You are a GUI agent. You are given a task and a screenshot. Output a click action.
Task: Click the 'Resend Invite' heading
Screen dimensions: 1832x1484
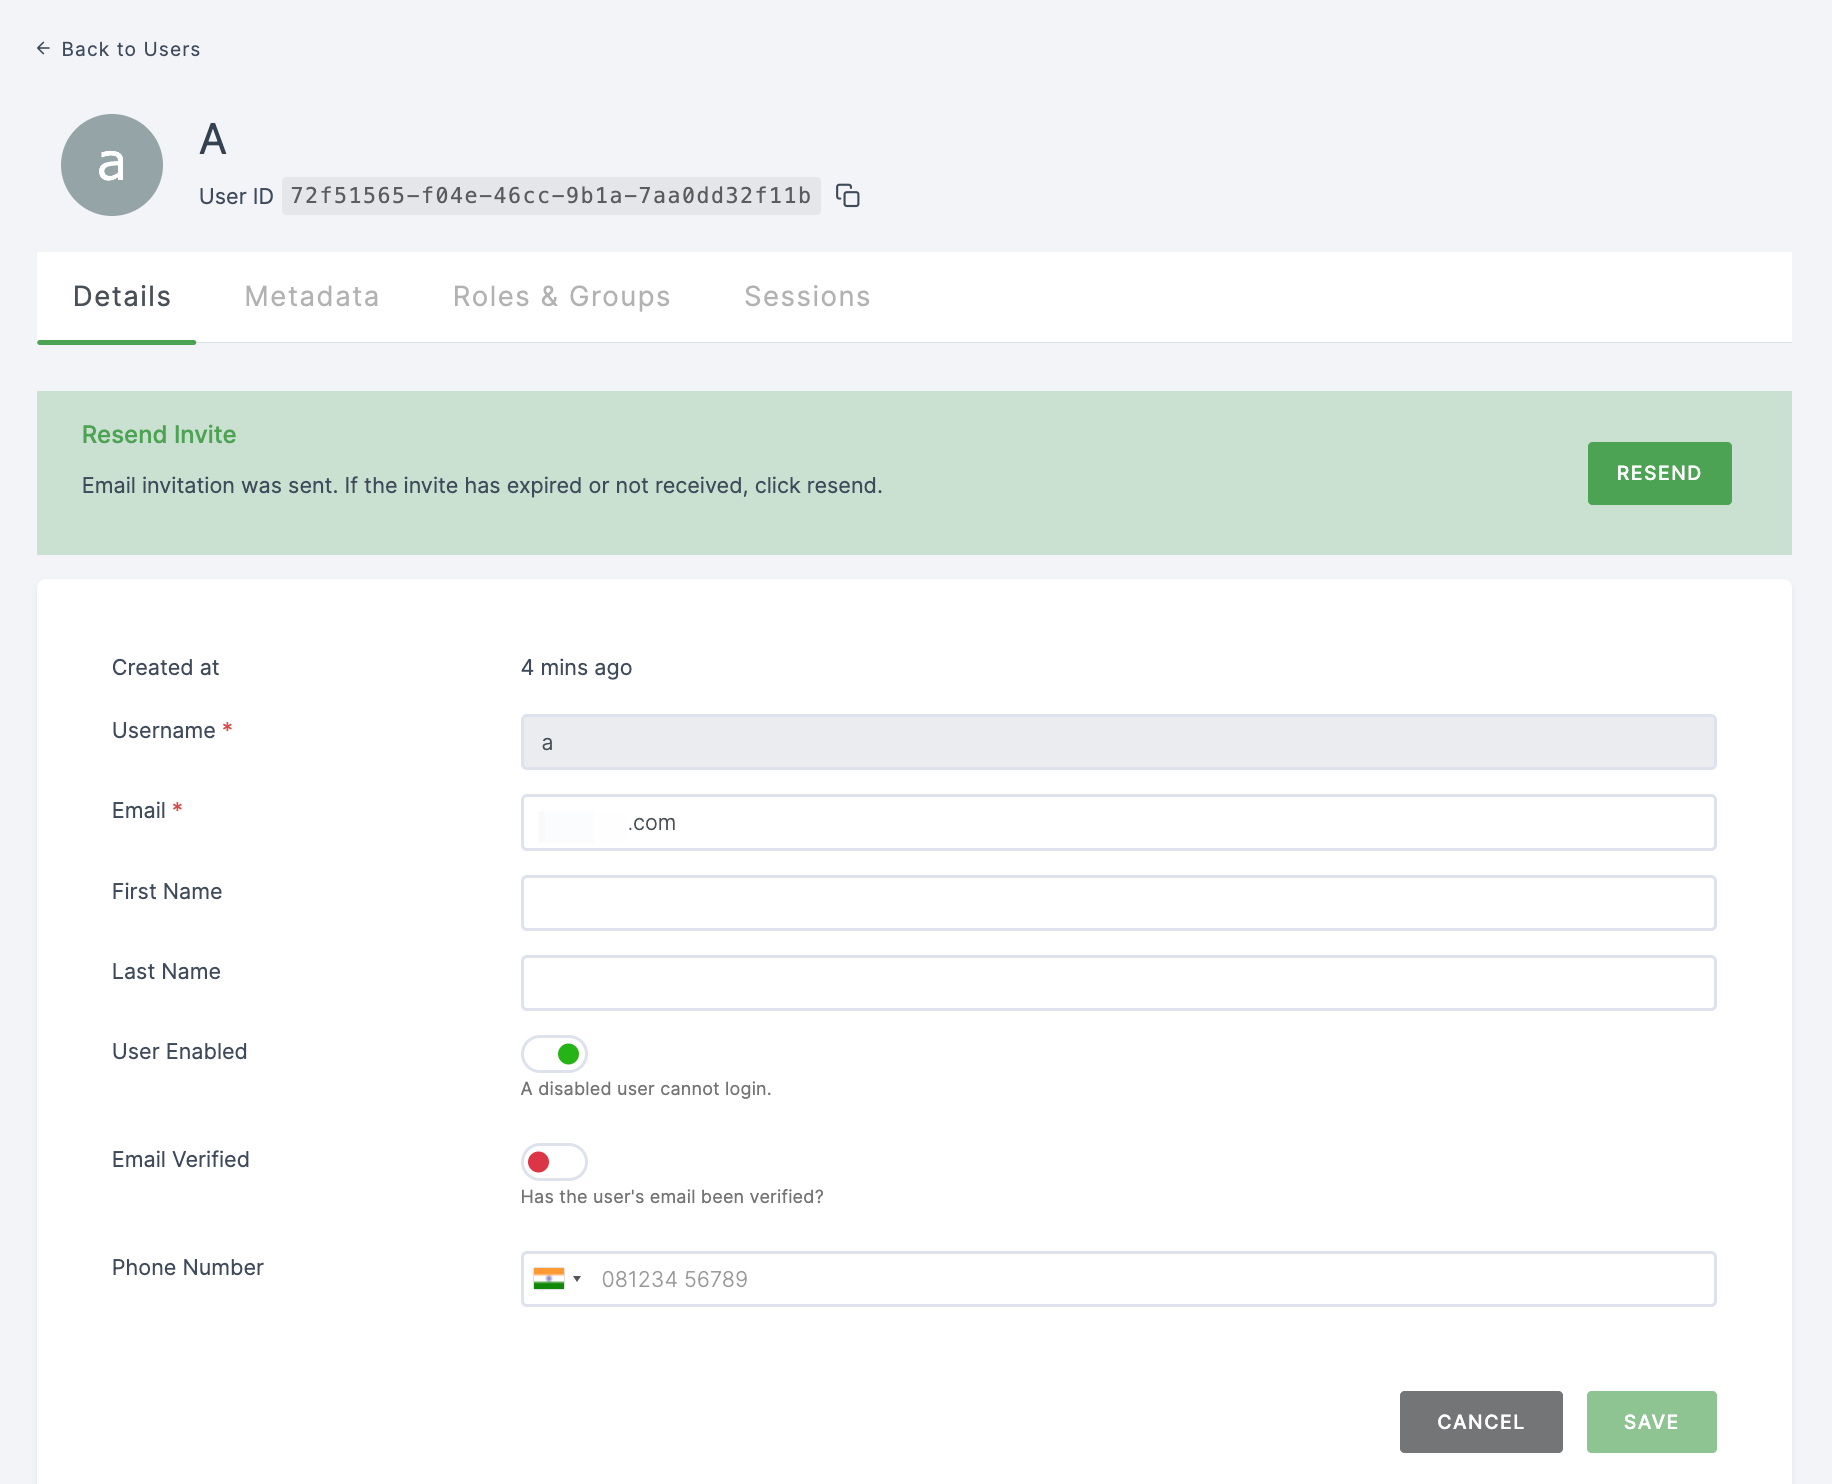[x=159, y=435]
